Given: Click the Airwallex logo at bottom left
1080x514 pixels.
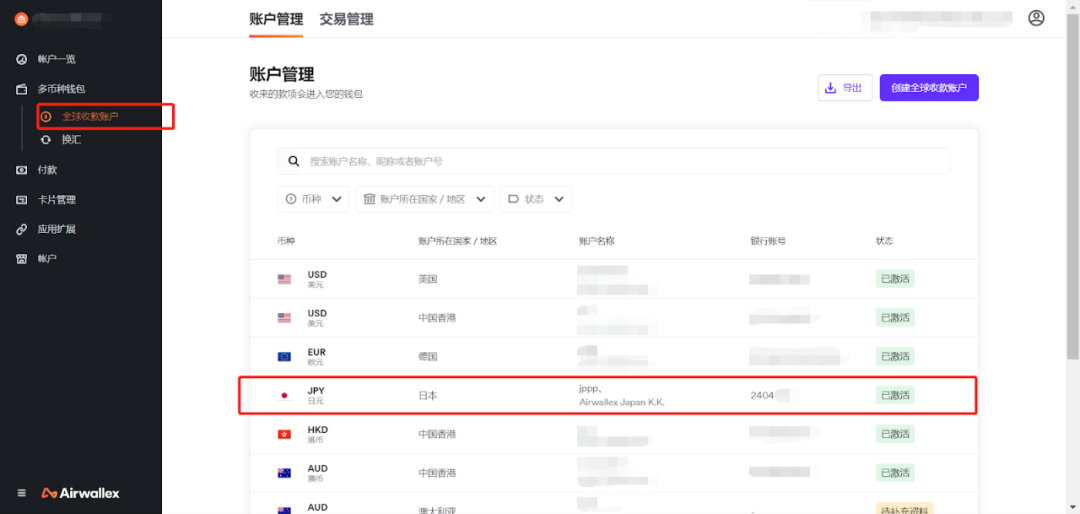Looking at the screenshot, I should tap(80, 493).
